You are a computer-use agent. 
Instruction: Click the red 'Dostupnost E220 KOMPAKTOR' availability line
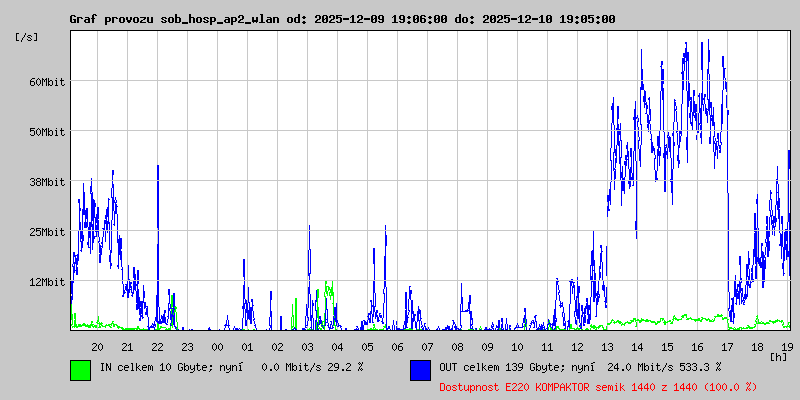click(x=597, y=387)
